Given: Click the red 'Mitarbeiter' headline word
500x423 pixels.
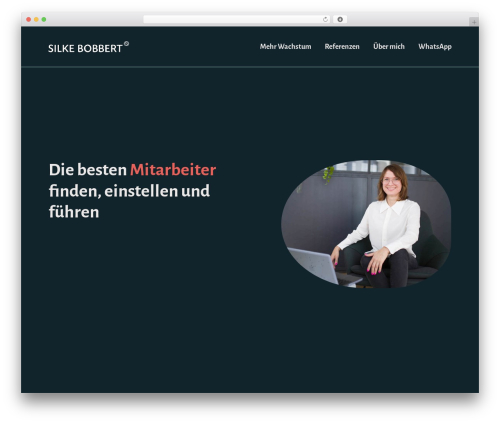Looking at the screenshot, I should (x=173, y=170).
